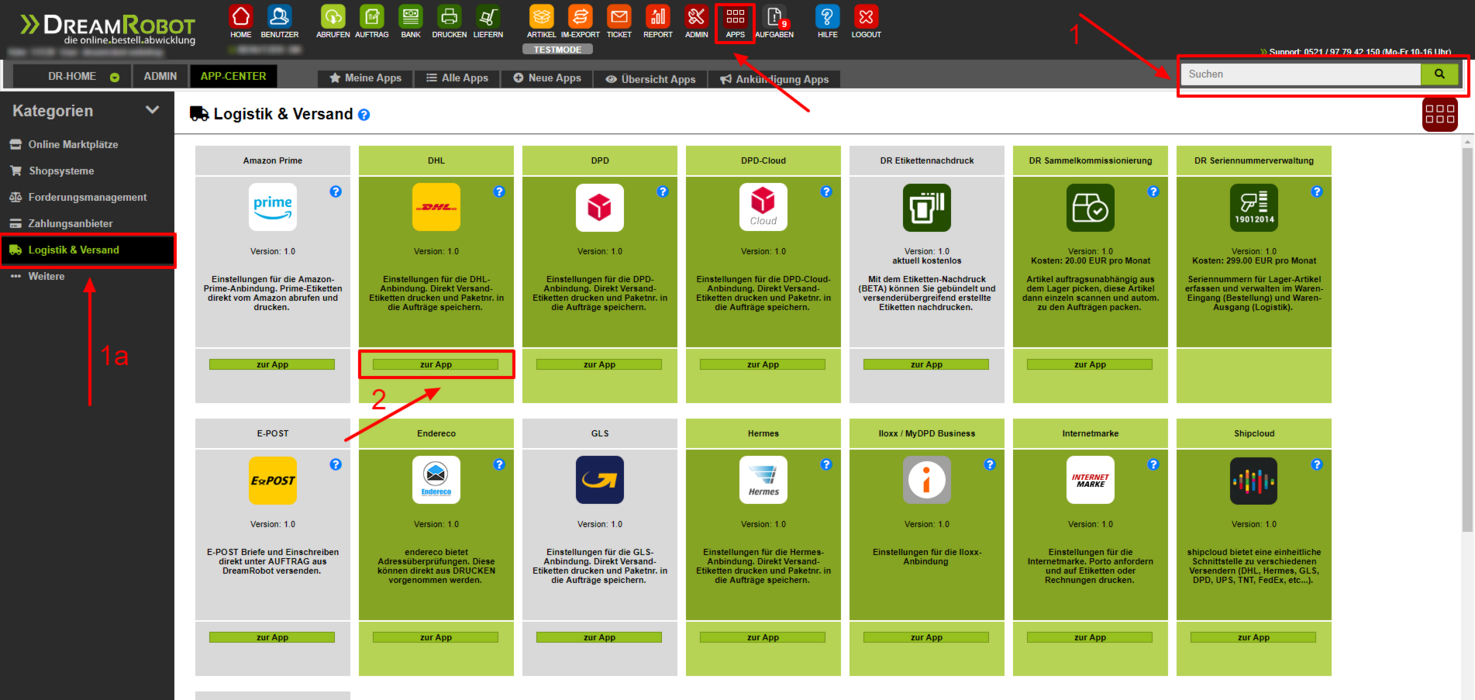Image resolution: width=1475 pixels, height=700 pixels.
Task: Click the DR Sammelkommissionierung app logo
Action: tap(1090, 207)
